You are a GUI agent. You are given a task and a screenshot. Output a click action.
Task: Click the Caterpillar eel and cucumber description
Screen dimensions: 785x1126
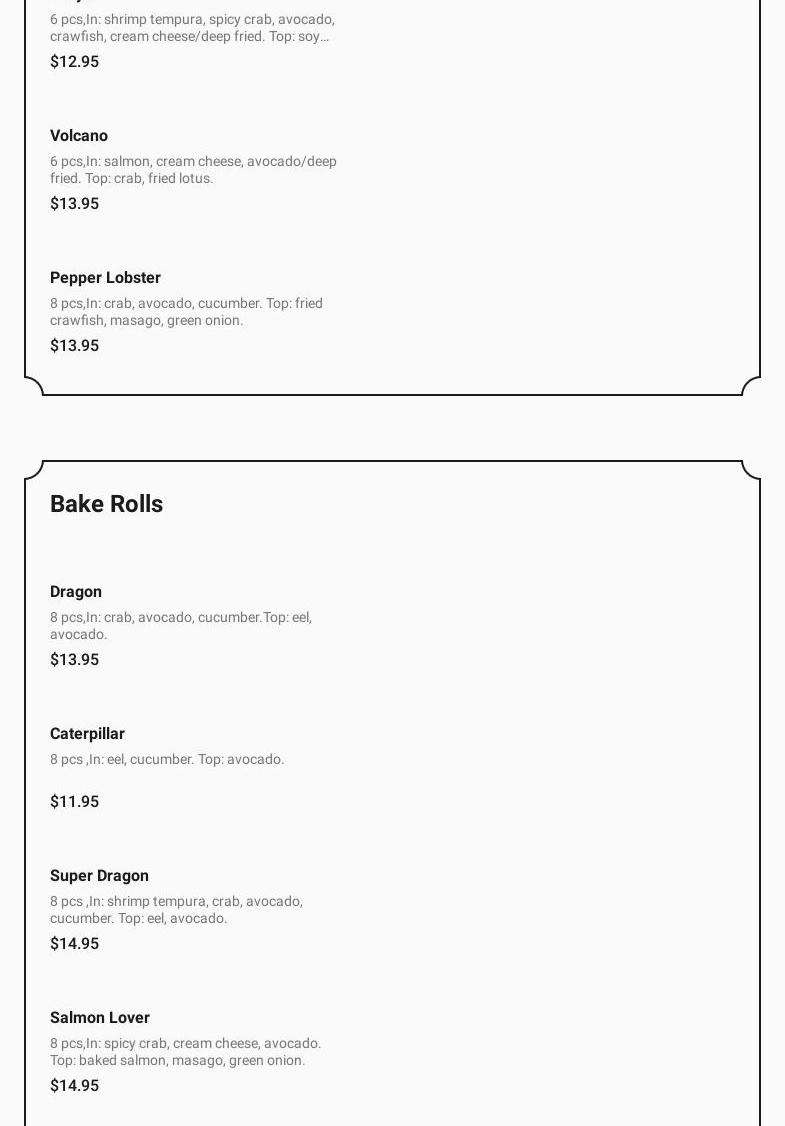click(167, 760)
